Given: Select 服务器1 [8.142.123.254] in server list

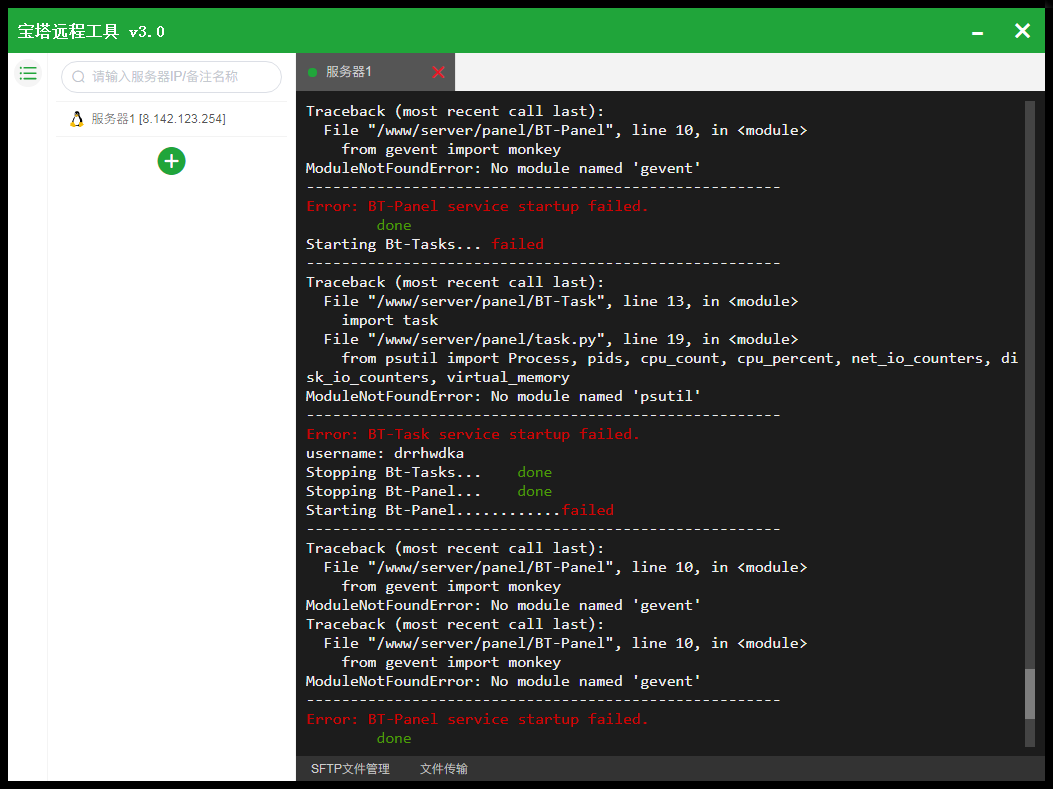Looking at the screenshot, I should coord(171,119).
